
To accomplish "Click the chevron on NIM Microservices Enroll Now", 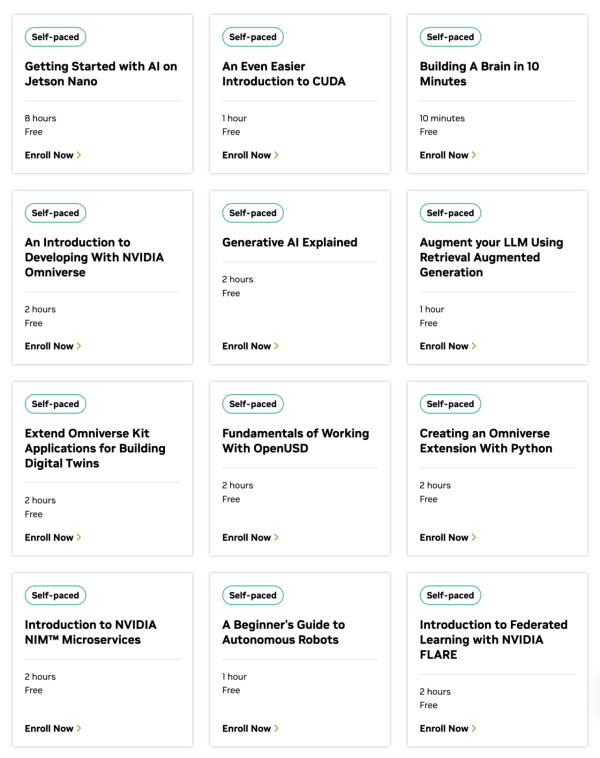I will click(x=79, y=728).
